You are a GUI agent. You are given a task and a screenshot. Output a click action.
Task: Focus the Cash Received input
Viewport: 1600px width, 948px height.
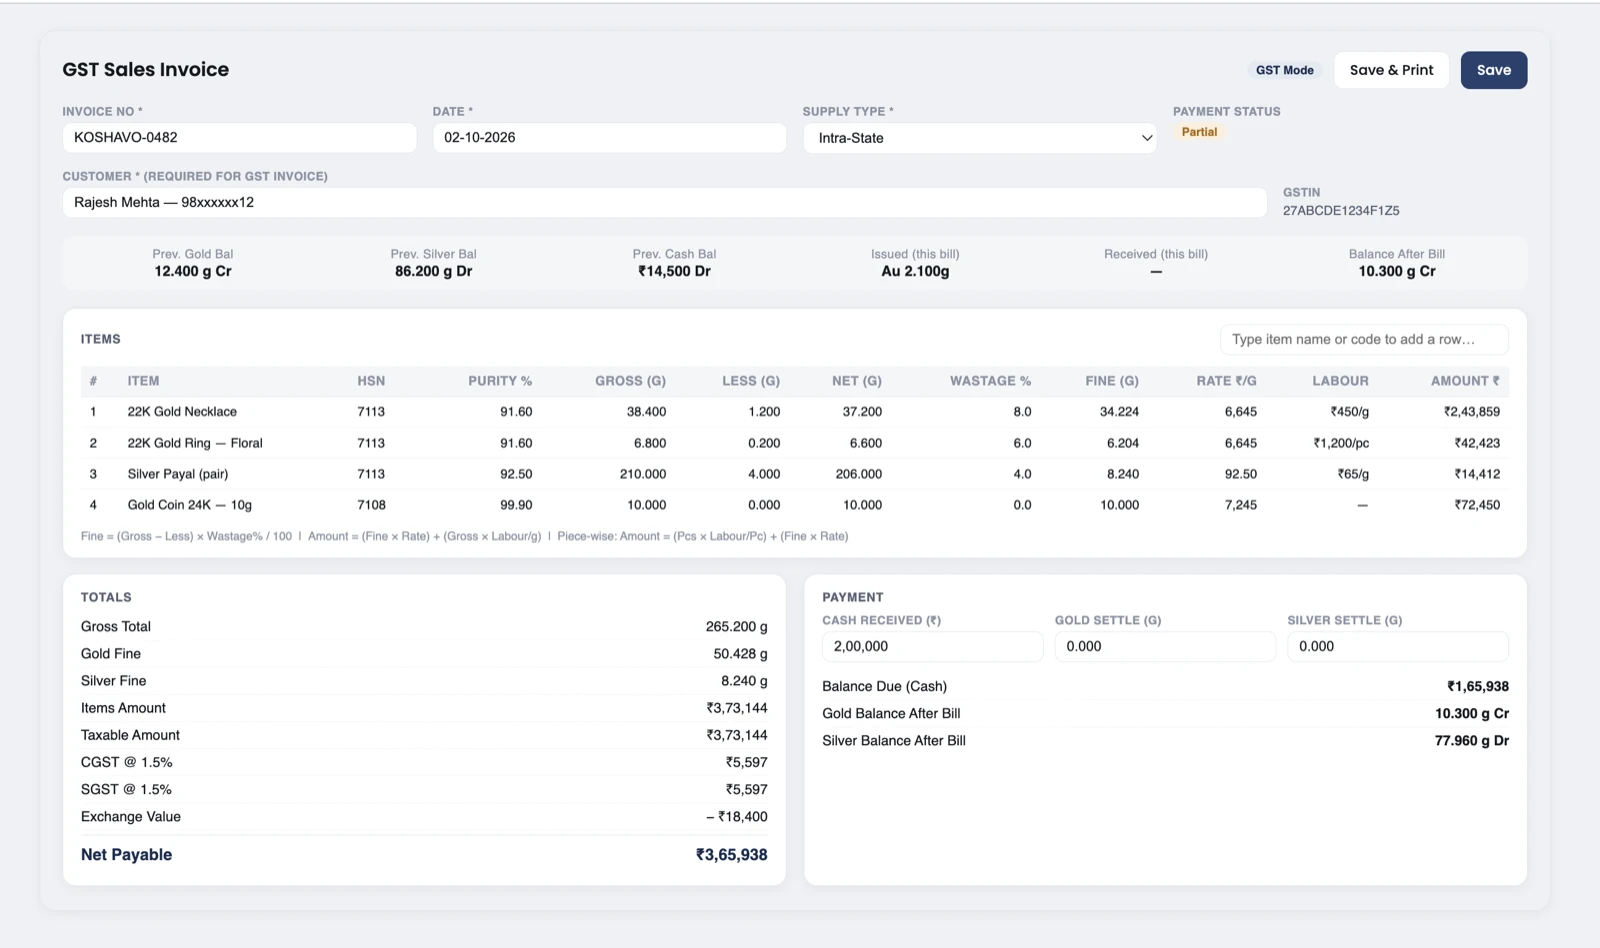(931, 646)
